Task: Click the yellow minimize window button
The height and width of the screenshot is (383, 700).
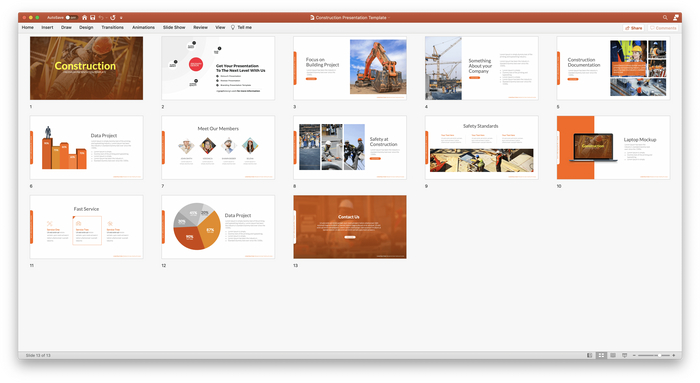Action: tap(31, 17)
